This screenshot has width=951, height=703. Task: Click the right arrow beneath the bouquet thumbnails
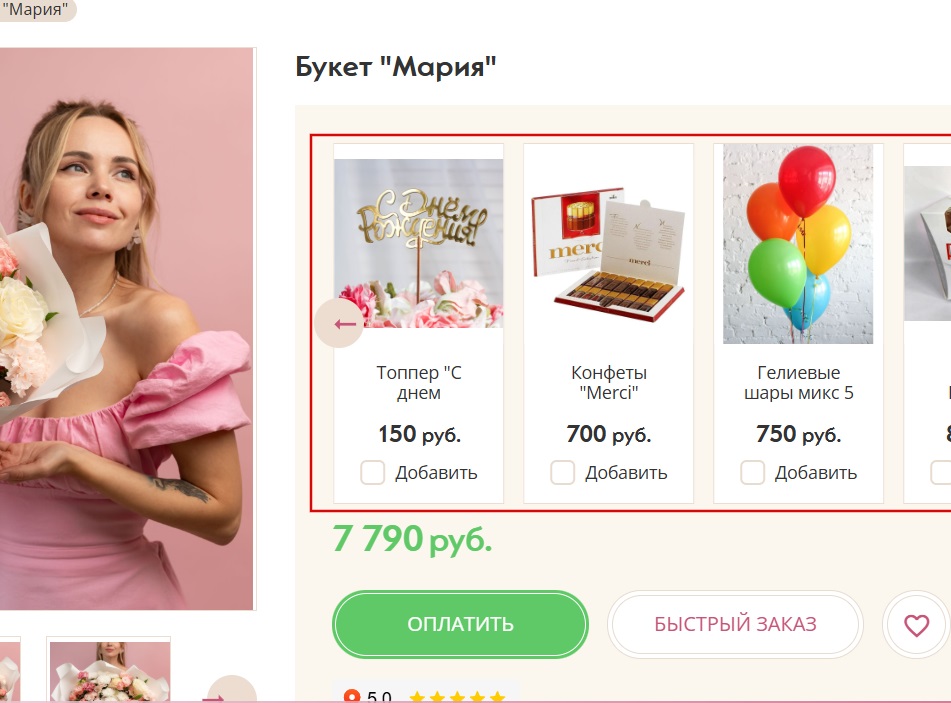click(x=232, y=690)
